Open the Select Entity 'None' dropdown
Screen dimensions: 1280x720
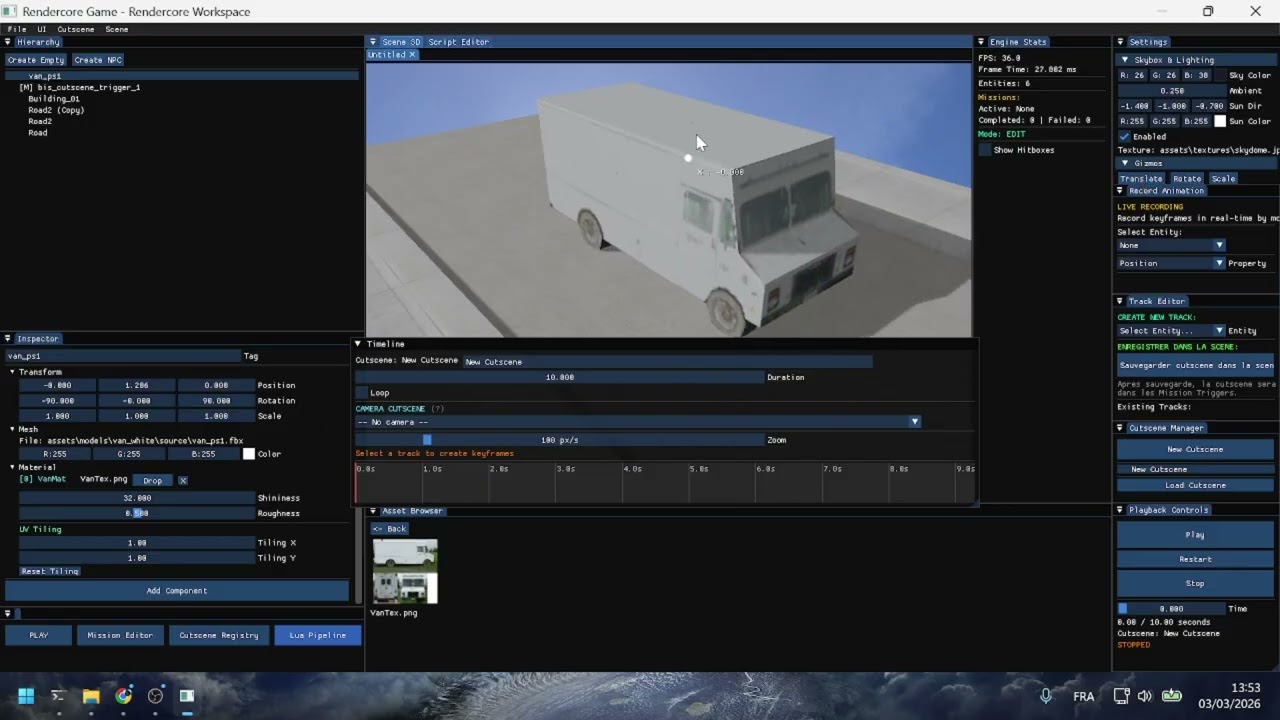[x=1171, y=245]
